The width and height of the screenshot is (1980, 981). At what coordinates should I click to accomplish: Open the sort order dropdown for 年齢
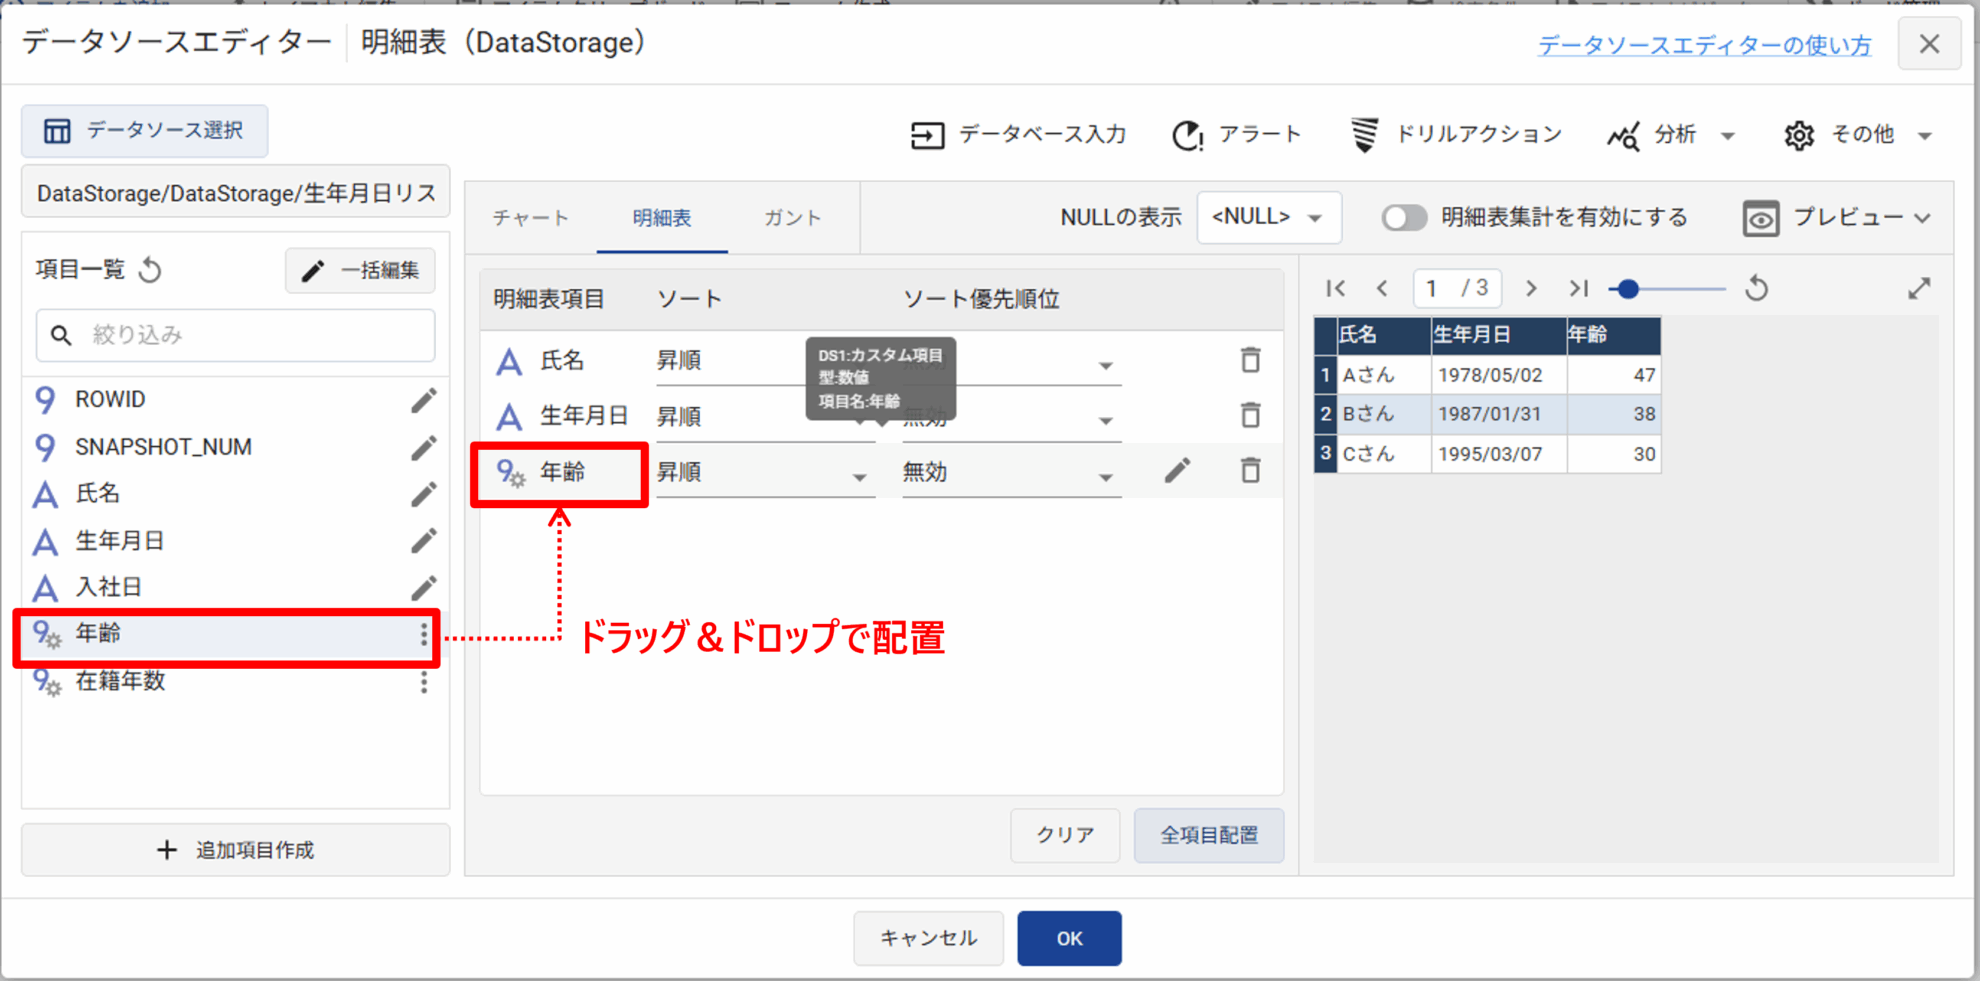(x=762, y=474)
